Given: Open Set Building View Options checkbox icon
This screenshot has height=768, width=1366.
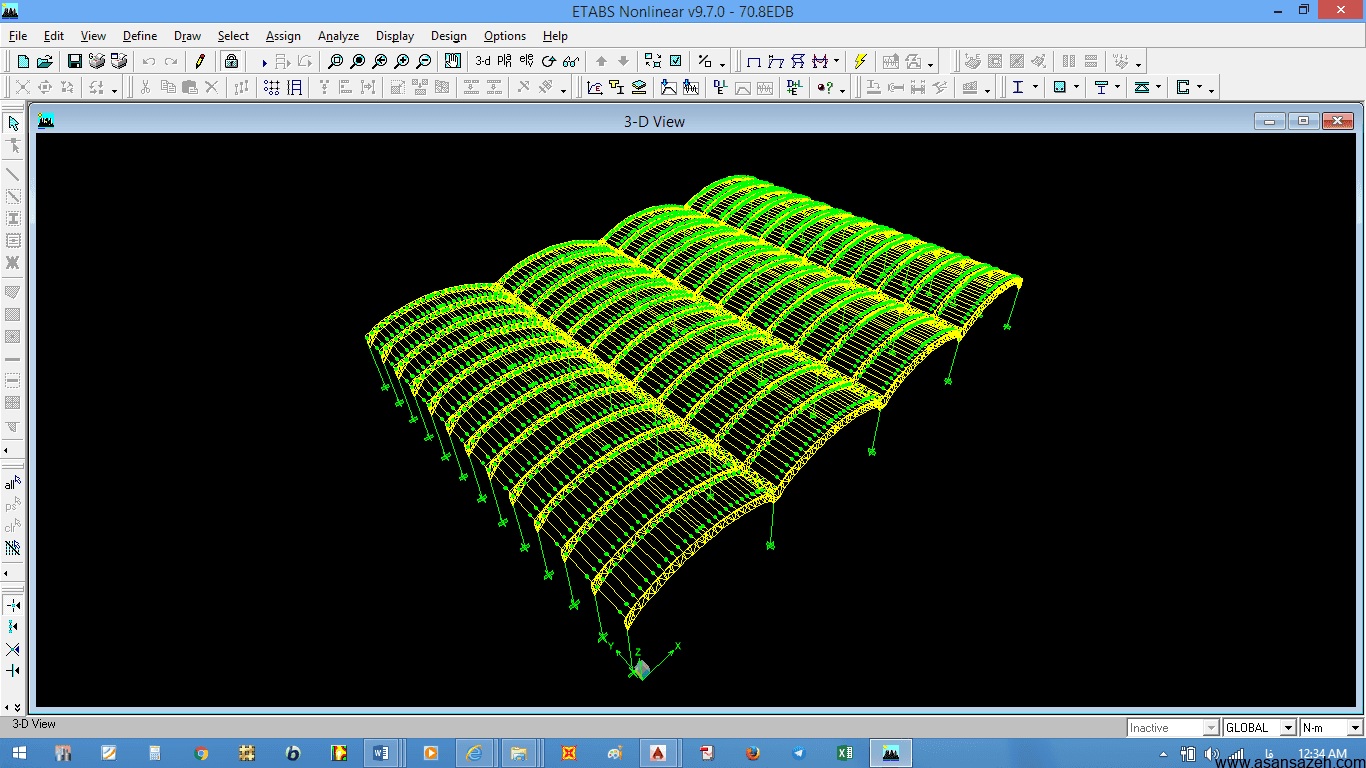Looking at the screenshot, I should (x=675, y=61).
